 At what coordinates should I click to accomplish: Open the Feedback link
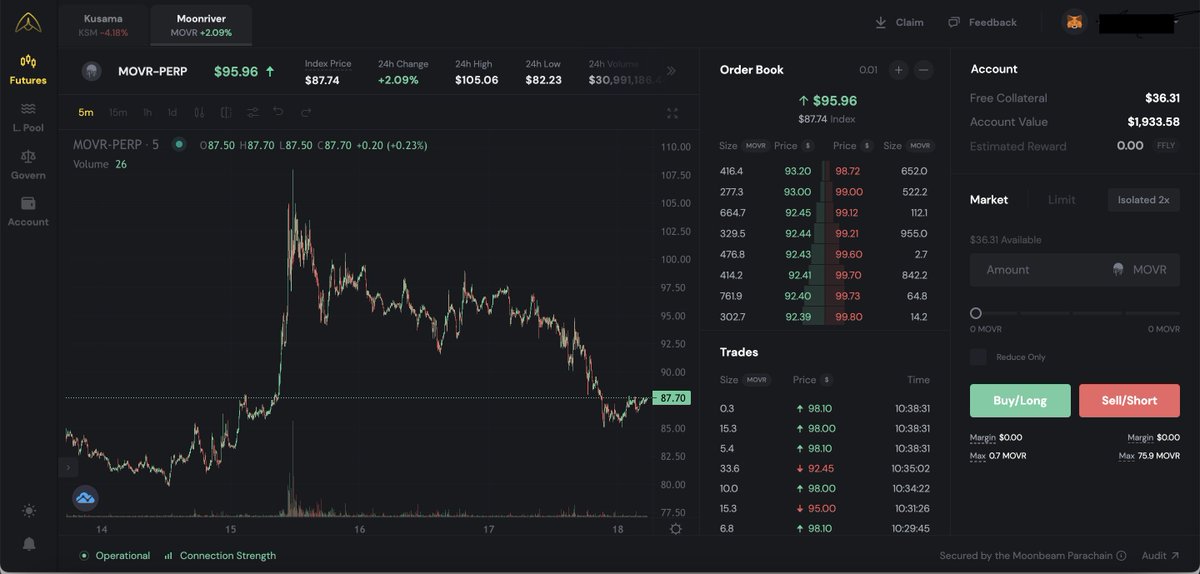[x=982, y=22]
